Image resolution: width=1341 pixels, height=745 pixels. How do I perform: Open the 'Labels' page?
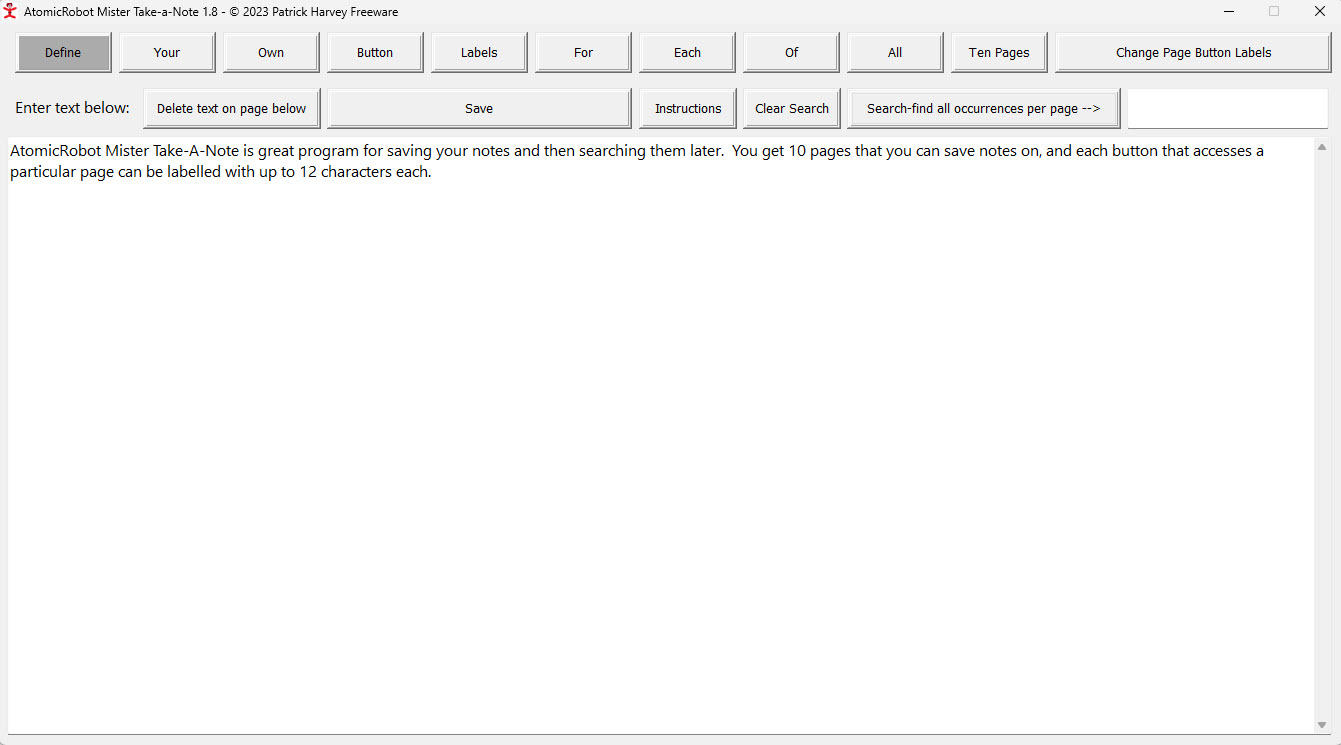coord(479,53)
